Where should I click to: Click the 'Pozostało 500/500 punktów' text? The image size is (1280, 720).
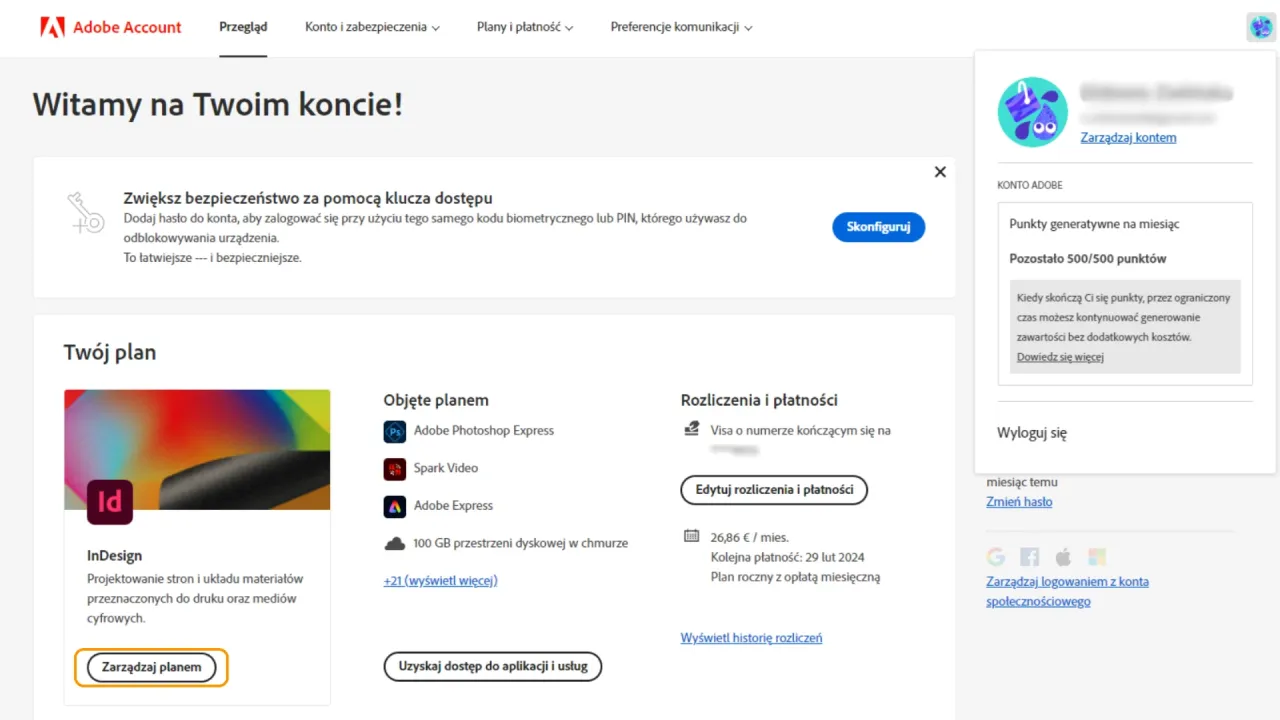click(1088, 259)
